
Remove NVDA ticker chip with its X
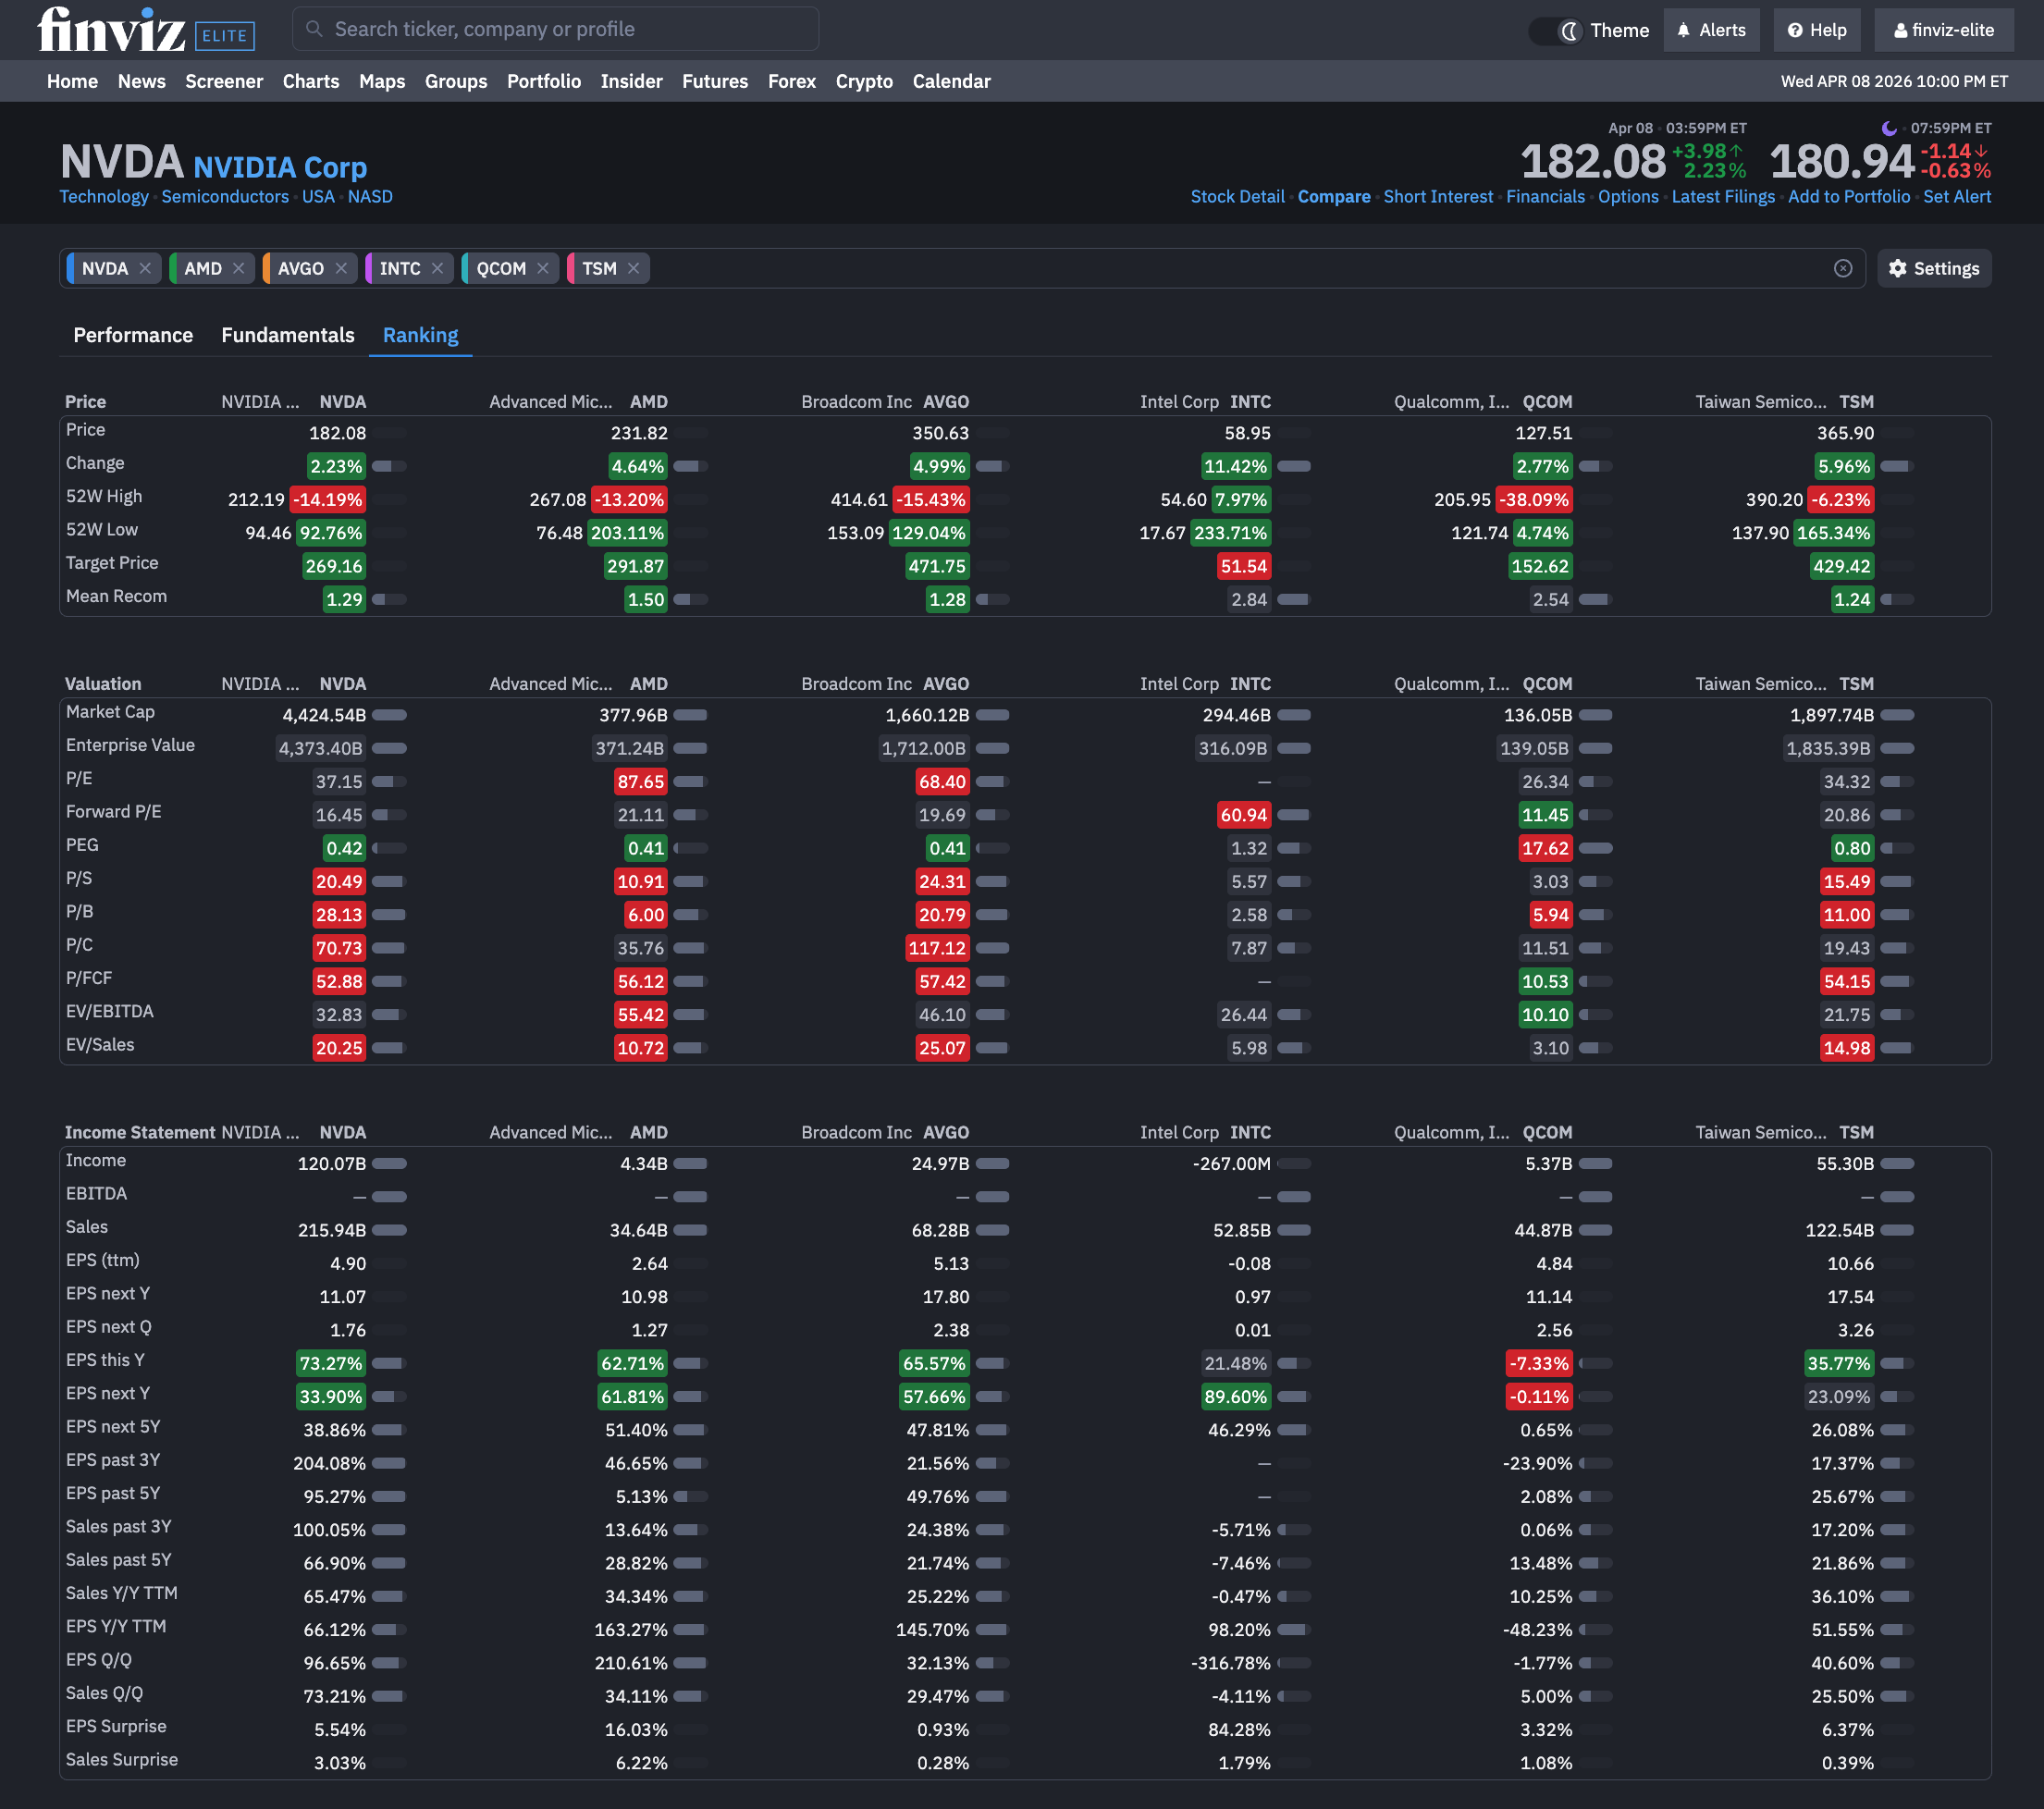[x=145, y=268]
